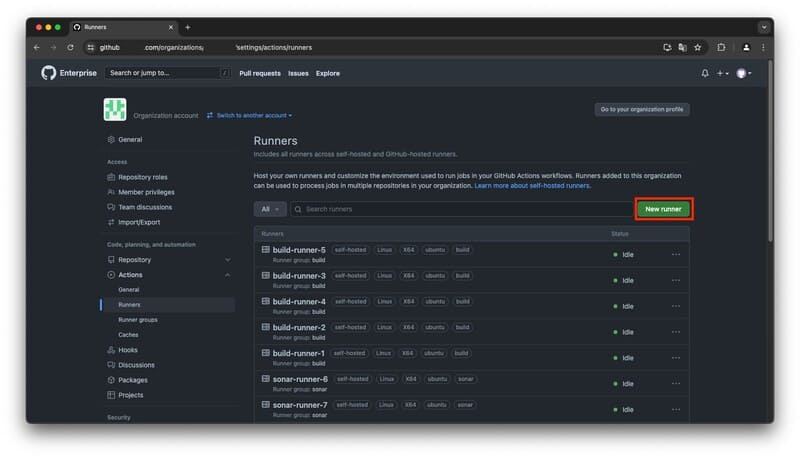800x458 pixels.
Task: Click the New runner button
Action: point(663,209)
